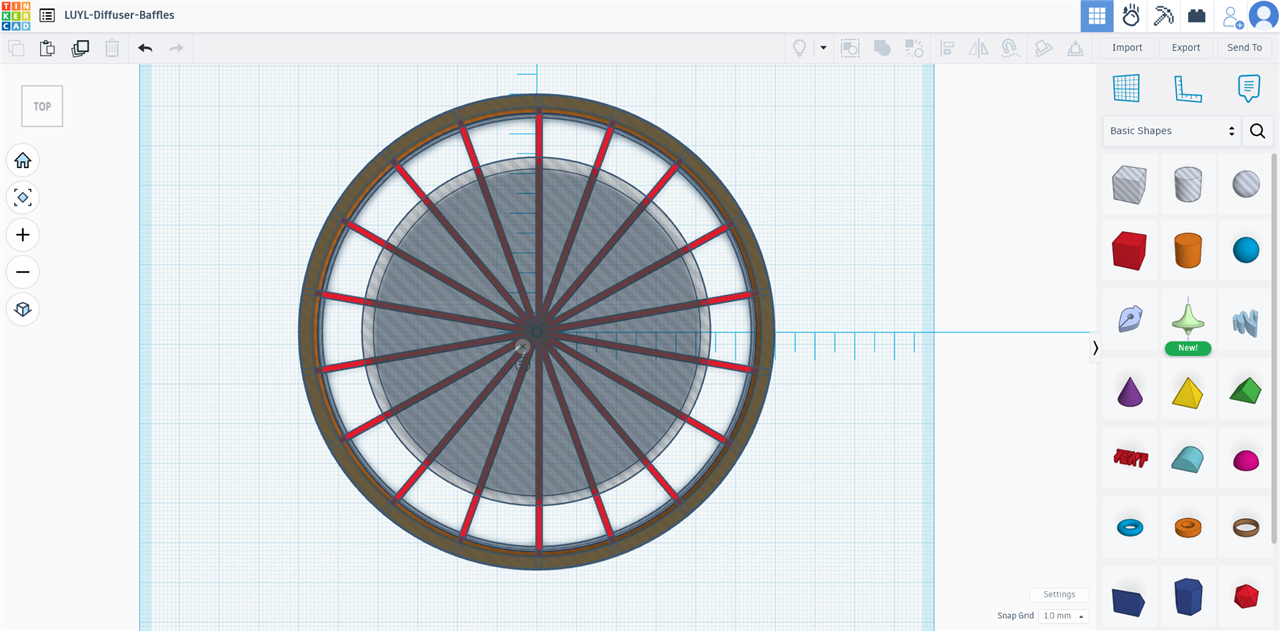Open the Snap Grid dropdown
Image resolution: width=1280 pixels, height=631 pixels.
(x=1063, y=616)
